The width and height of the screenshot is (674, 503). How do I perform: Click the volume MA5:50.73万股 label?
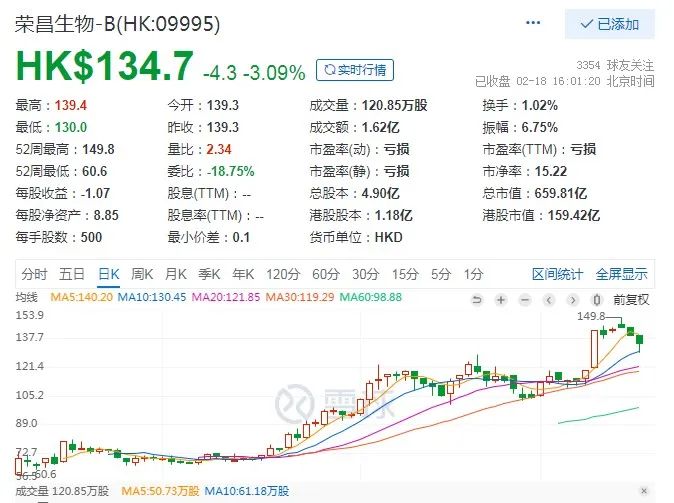point(160,491)
